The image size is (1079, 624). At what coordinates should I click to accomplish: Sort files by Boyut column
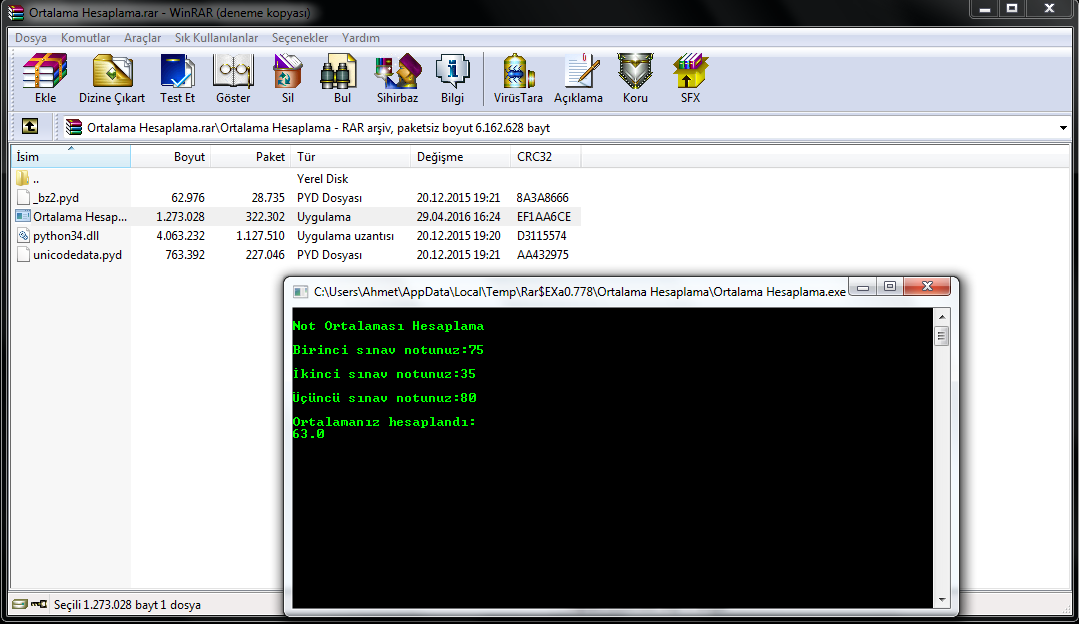pos(171,157)
